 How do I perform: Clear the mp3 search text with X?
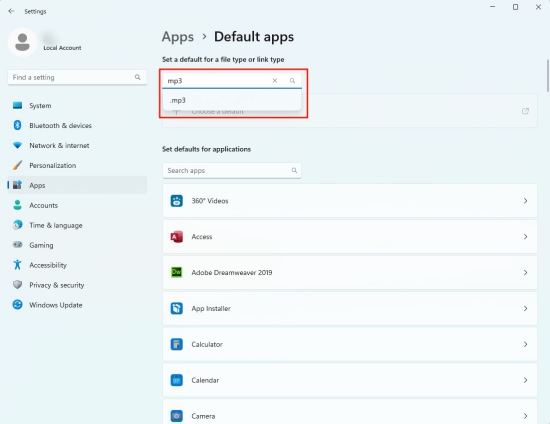(x=275, y=81)
